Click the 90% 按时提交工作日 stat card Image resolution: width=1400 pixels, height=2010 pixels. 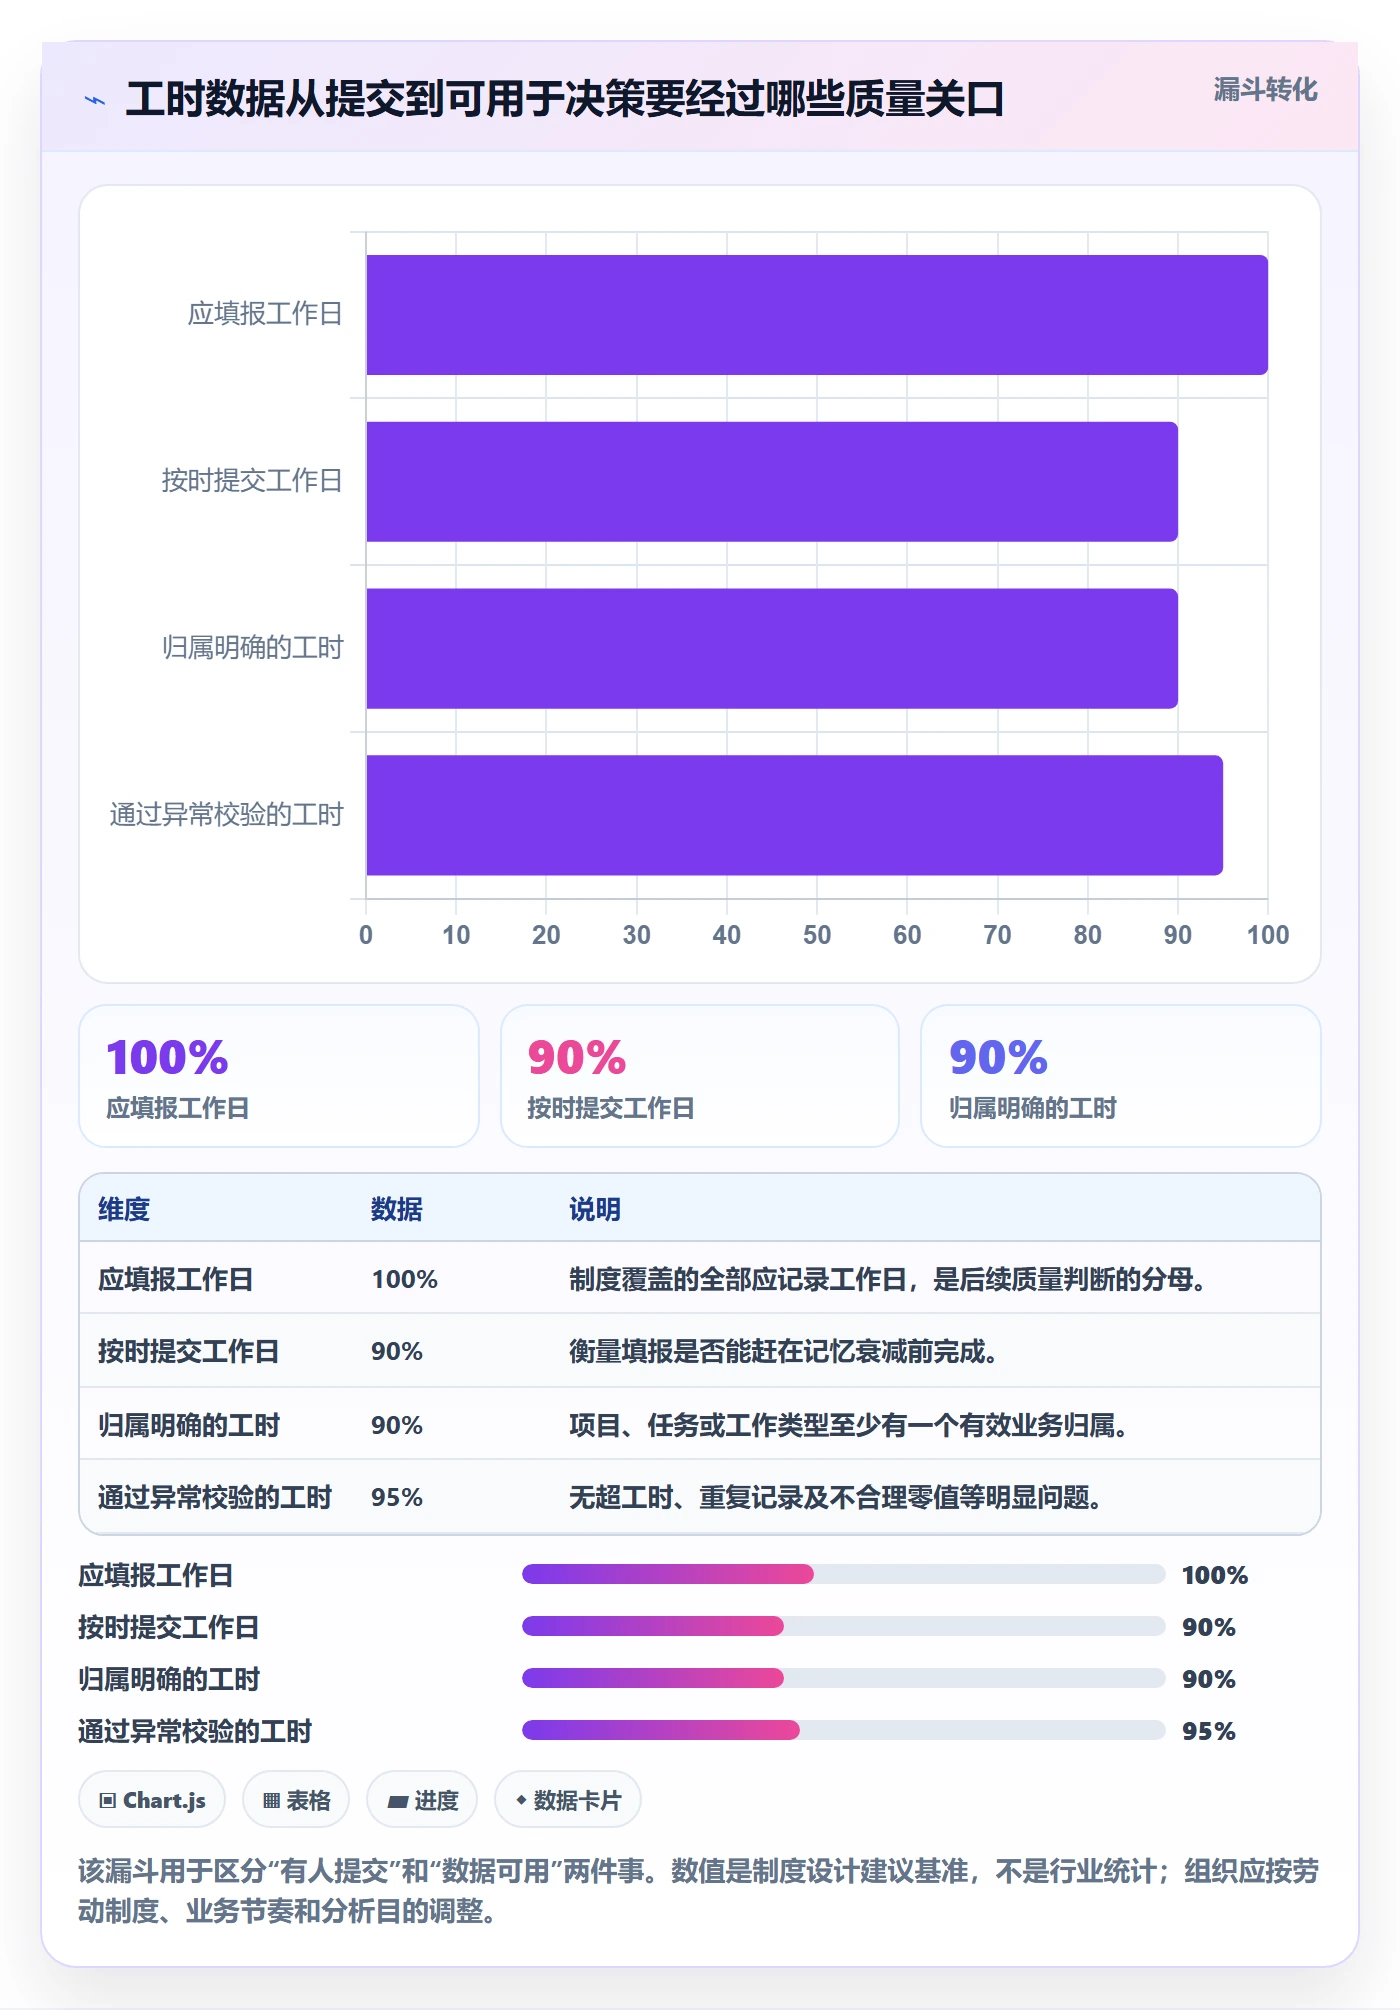point(700,1076)
